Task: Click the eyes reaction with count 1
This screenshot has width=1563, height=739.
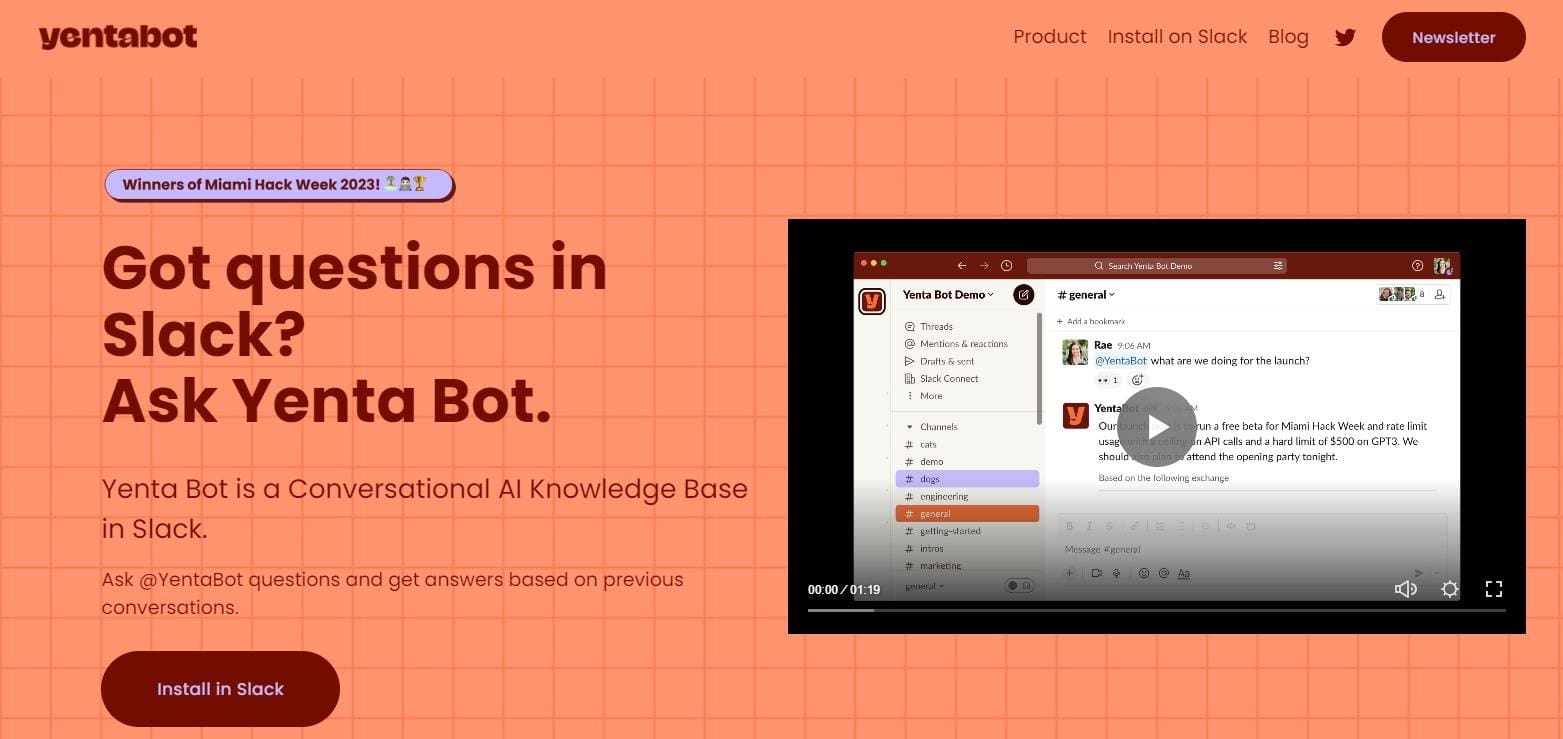Action: 1108,380
